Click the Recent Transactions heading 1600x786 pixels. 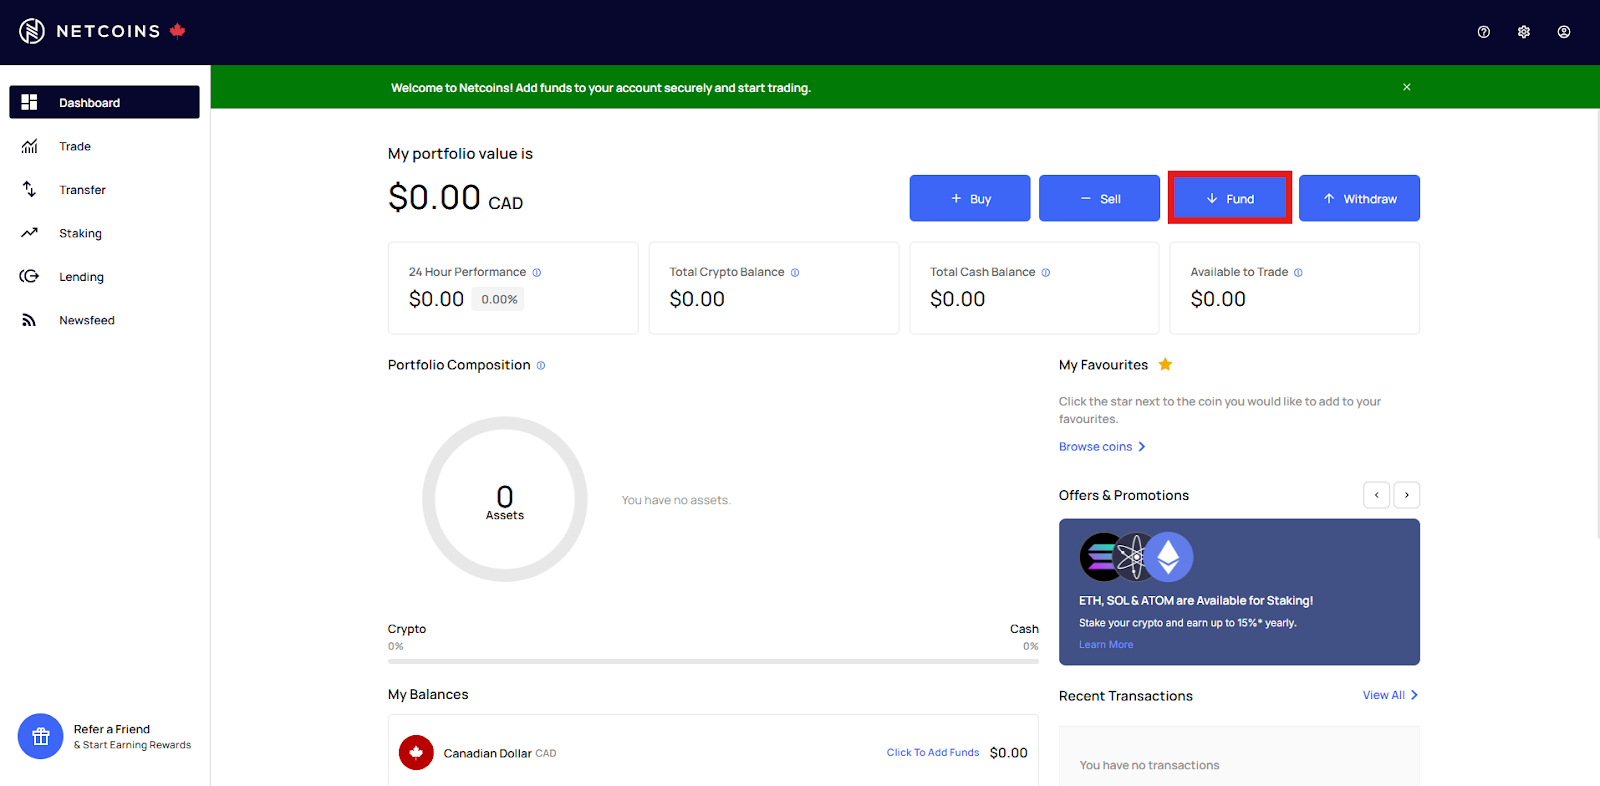(1126, 696)
